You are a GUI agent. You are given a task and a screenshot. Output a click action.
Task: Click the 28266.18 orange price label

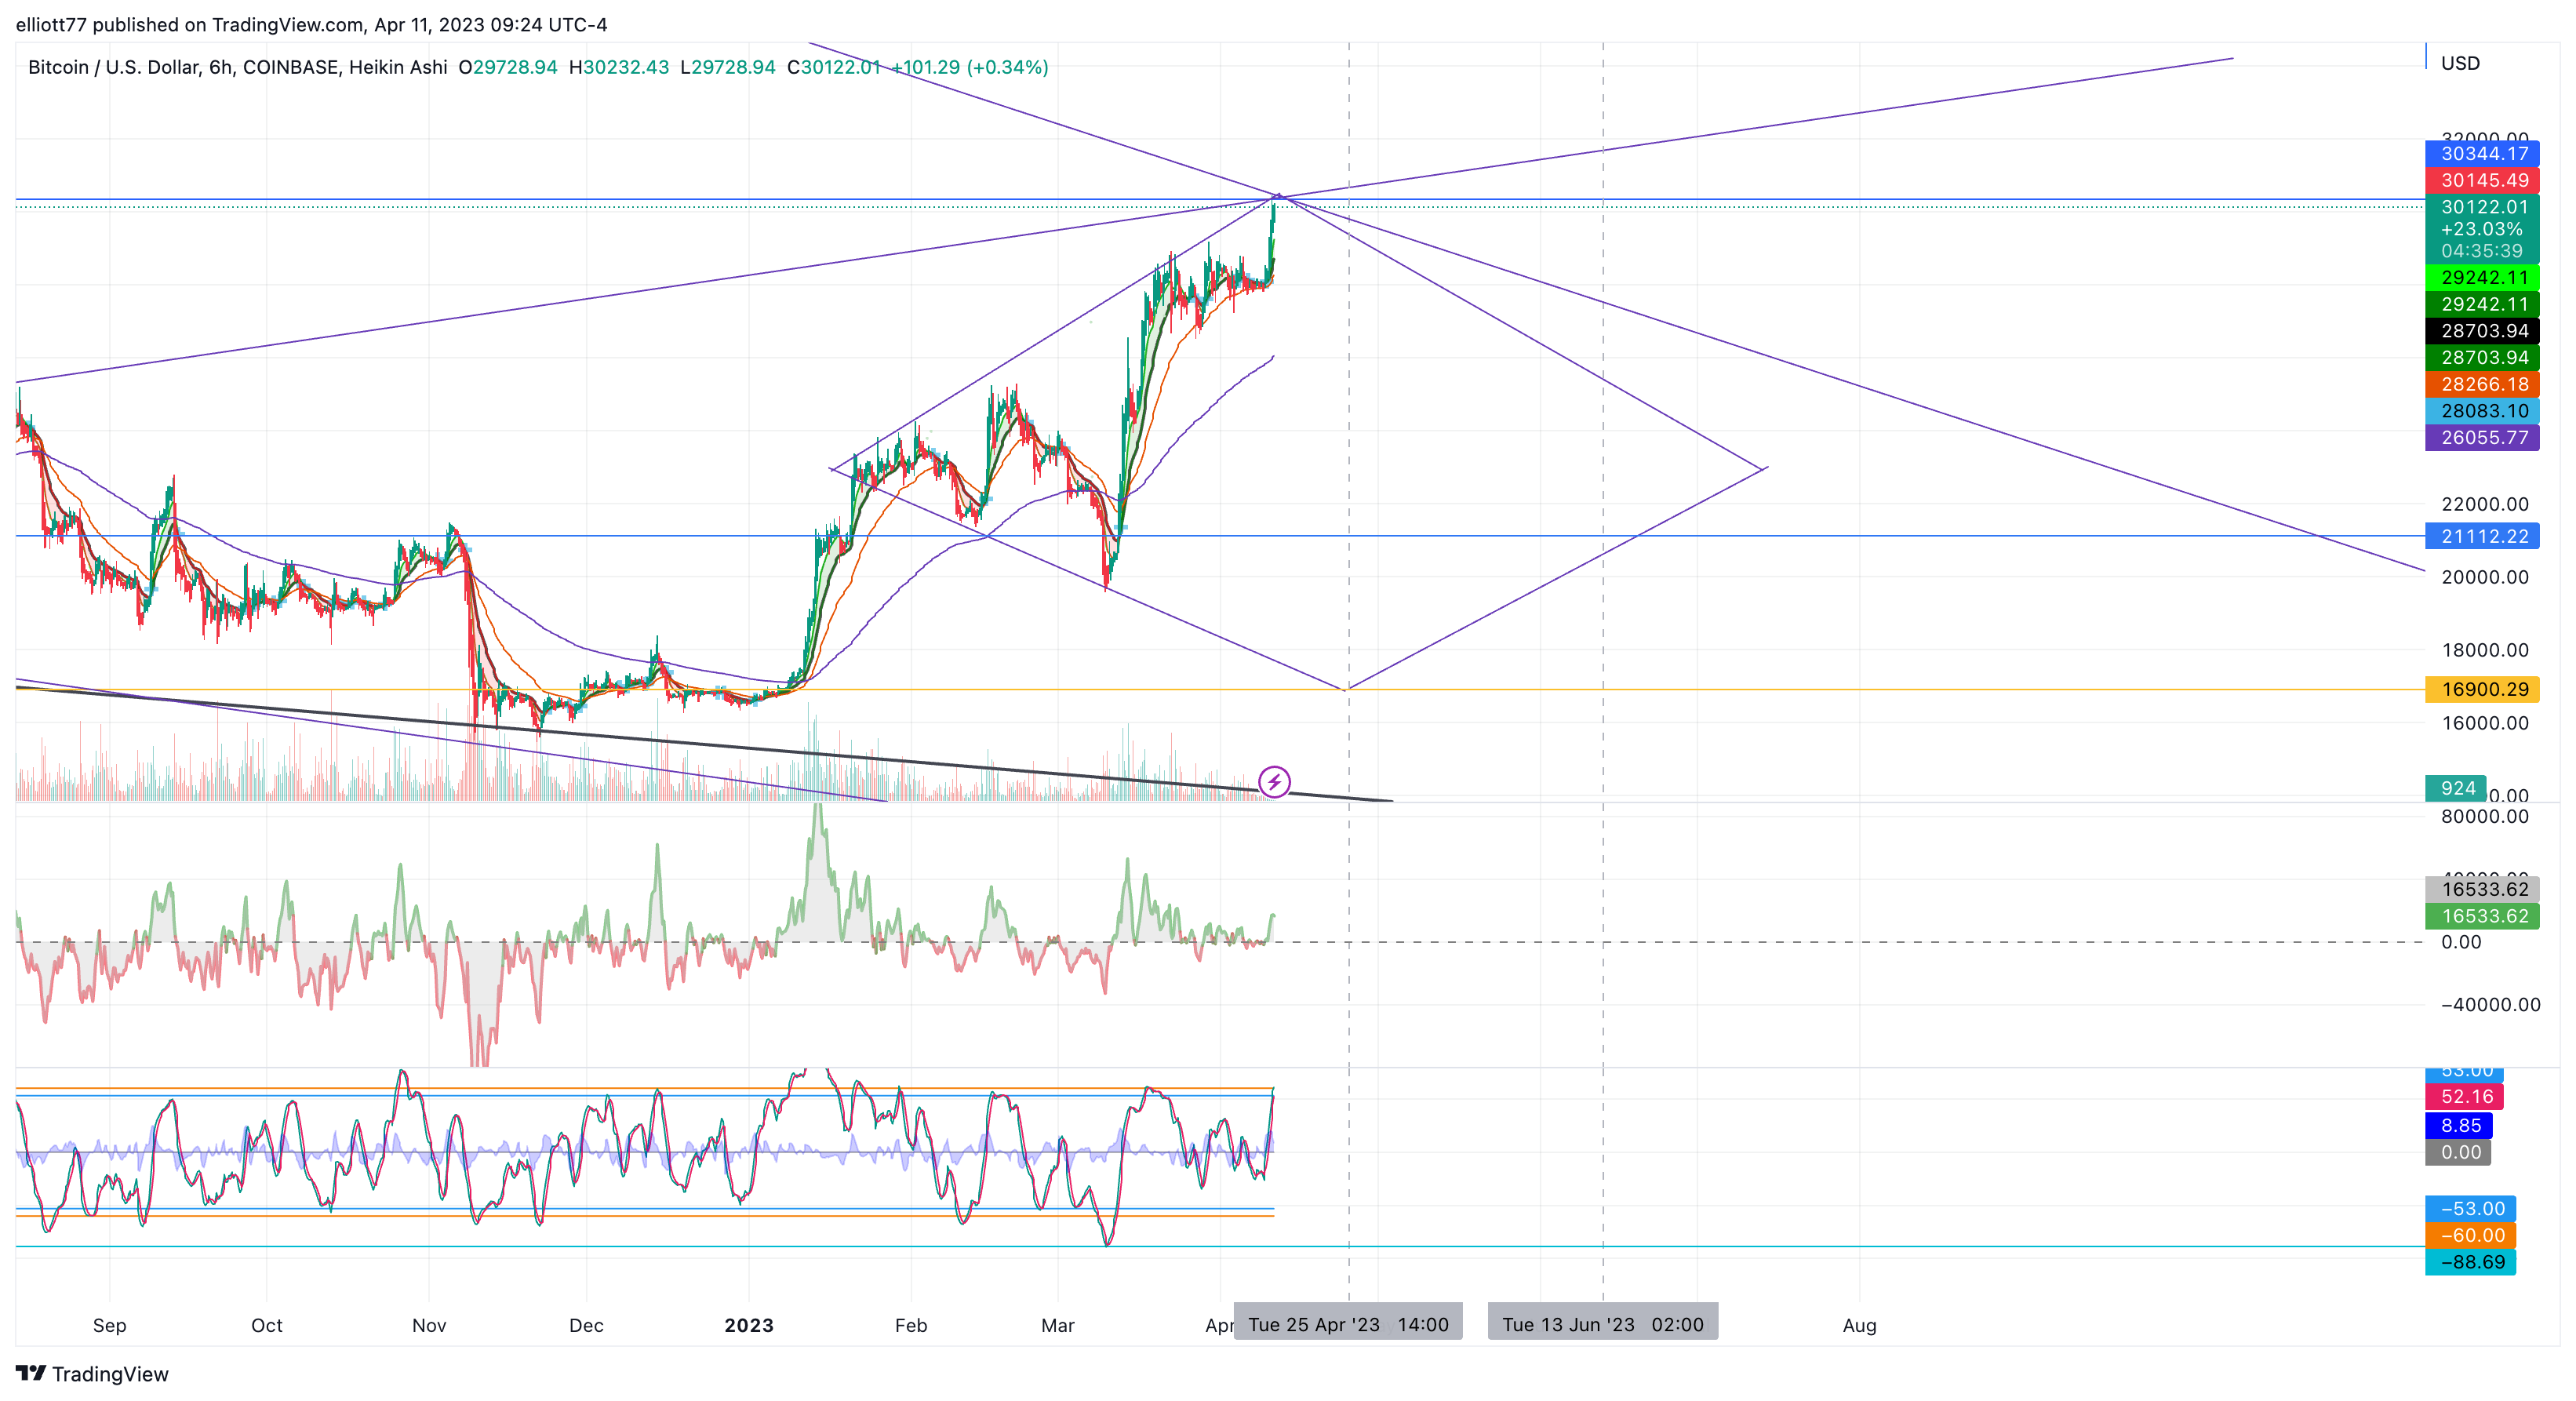point(2482,385)
